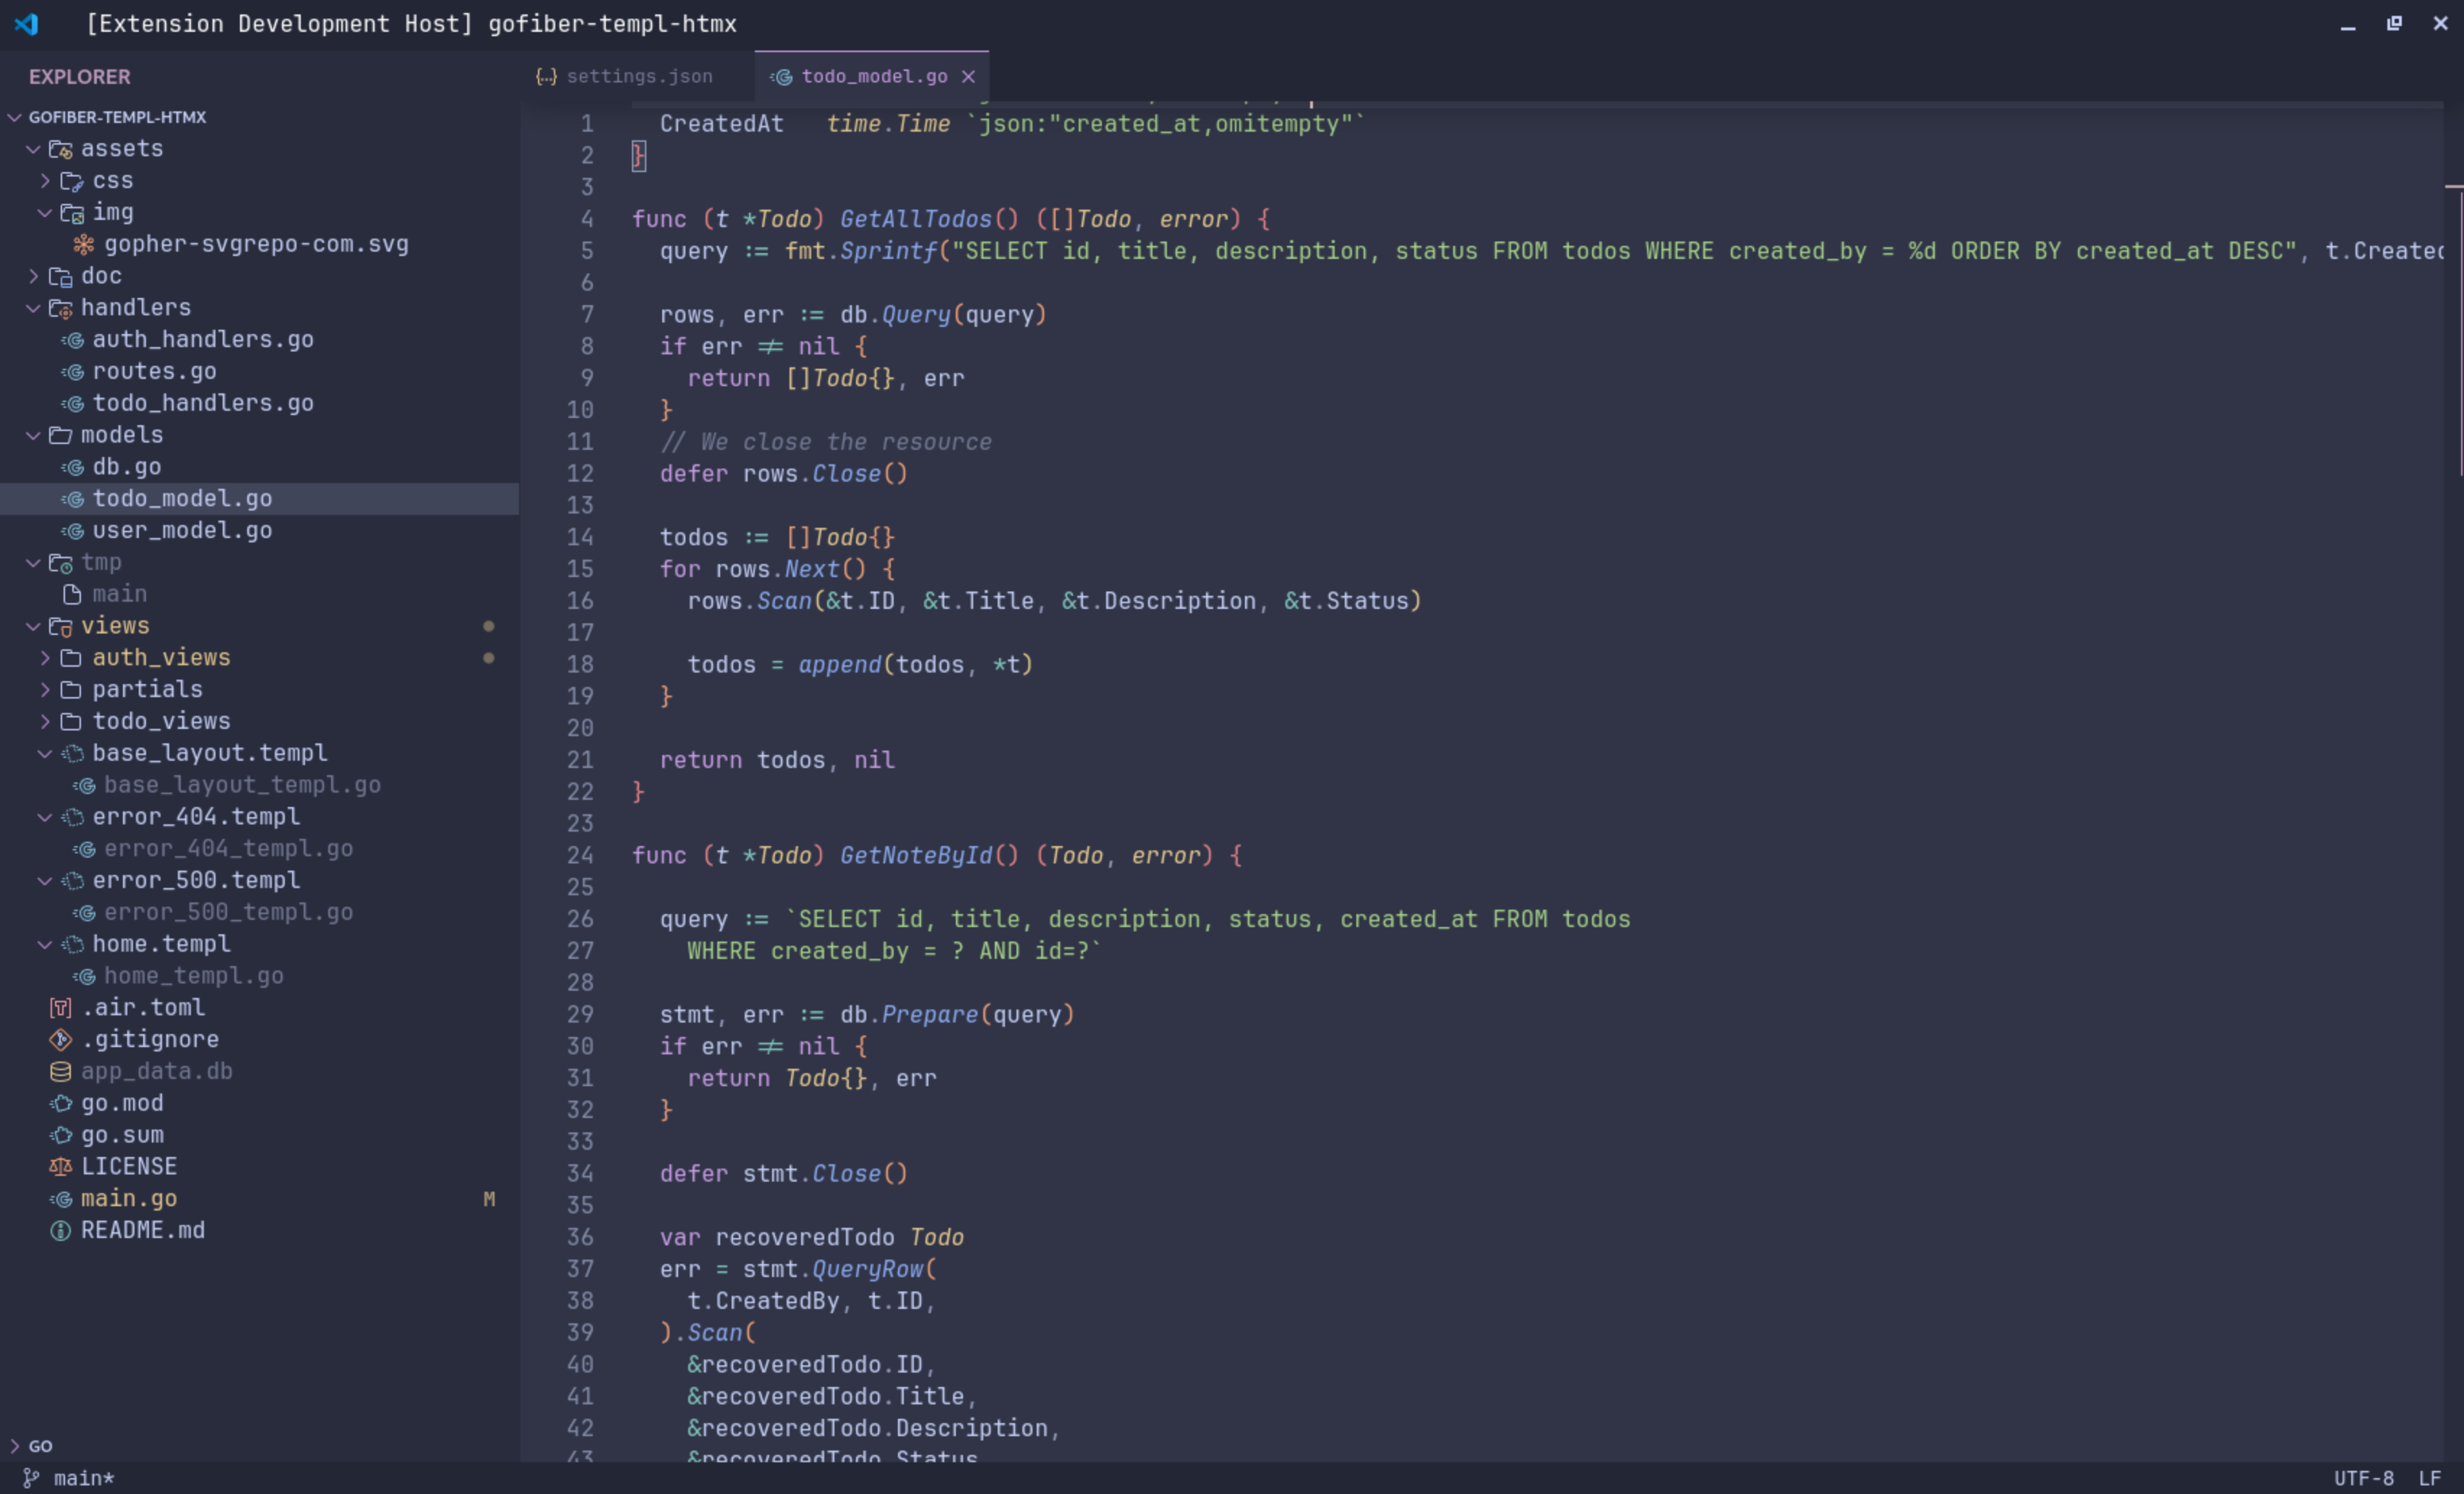
Task: Click the EXPLORER panel header
Action: [79, 77]
